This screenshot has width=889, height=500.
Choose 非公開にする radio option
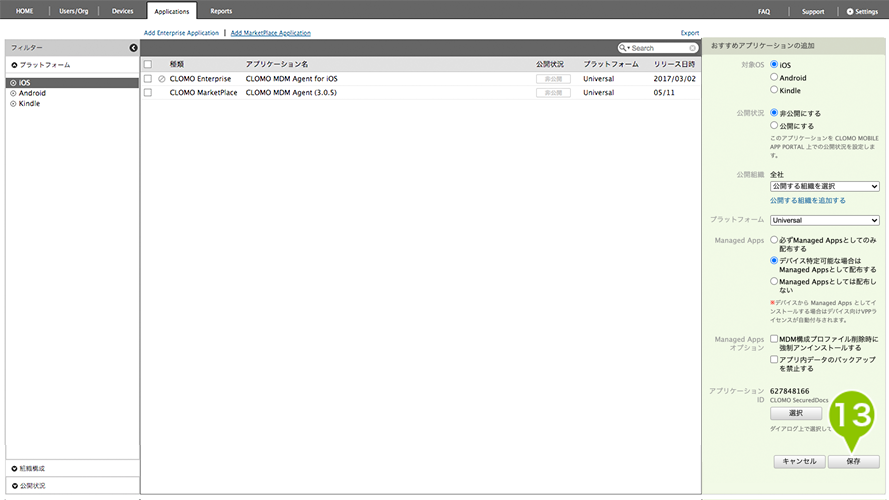774,113
